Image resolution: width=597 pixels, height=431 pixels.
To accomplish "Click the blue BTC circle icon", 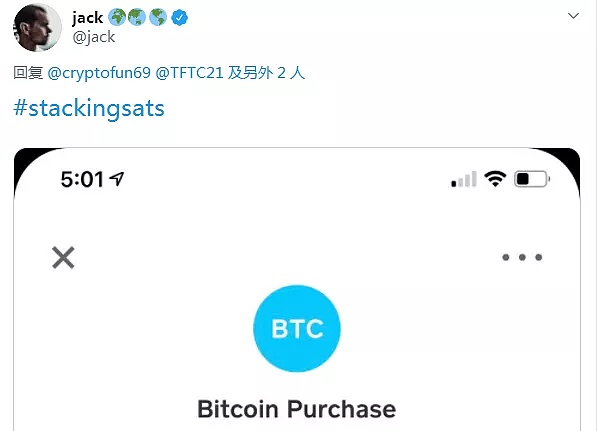I will point(297,328).
